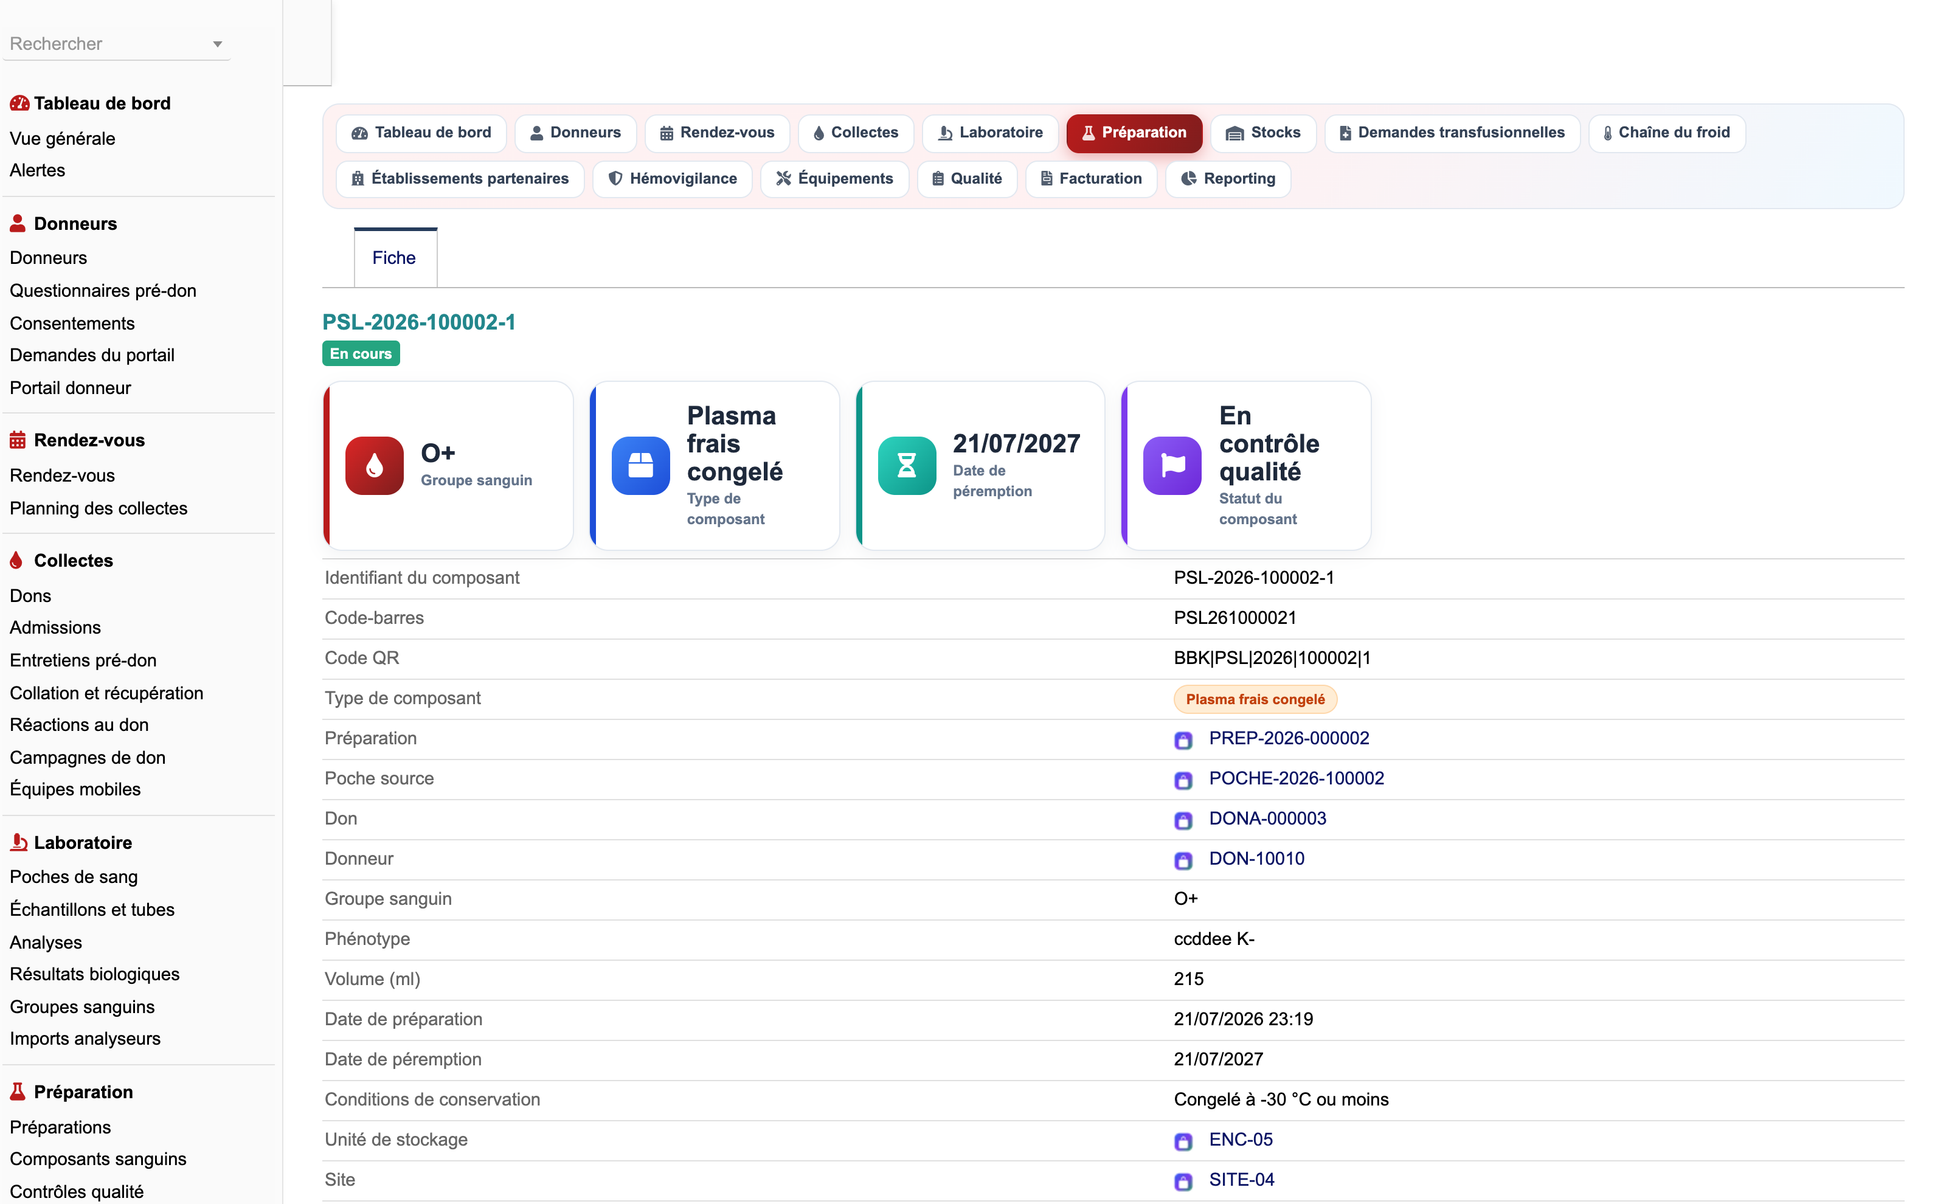
Task: Click the person icon in the sidebar Donneurs heading
Action: 17,223
